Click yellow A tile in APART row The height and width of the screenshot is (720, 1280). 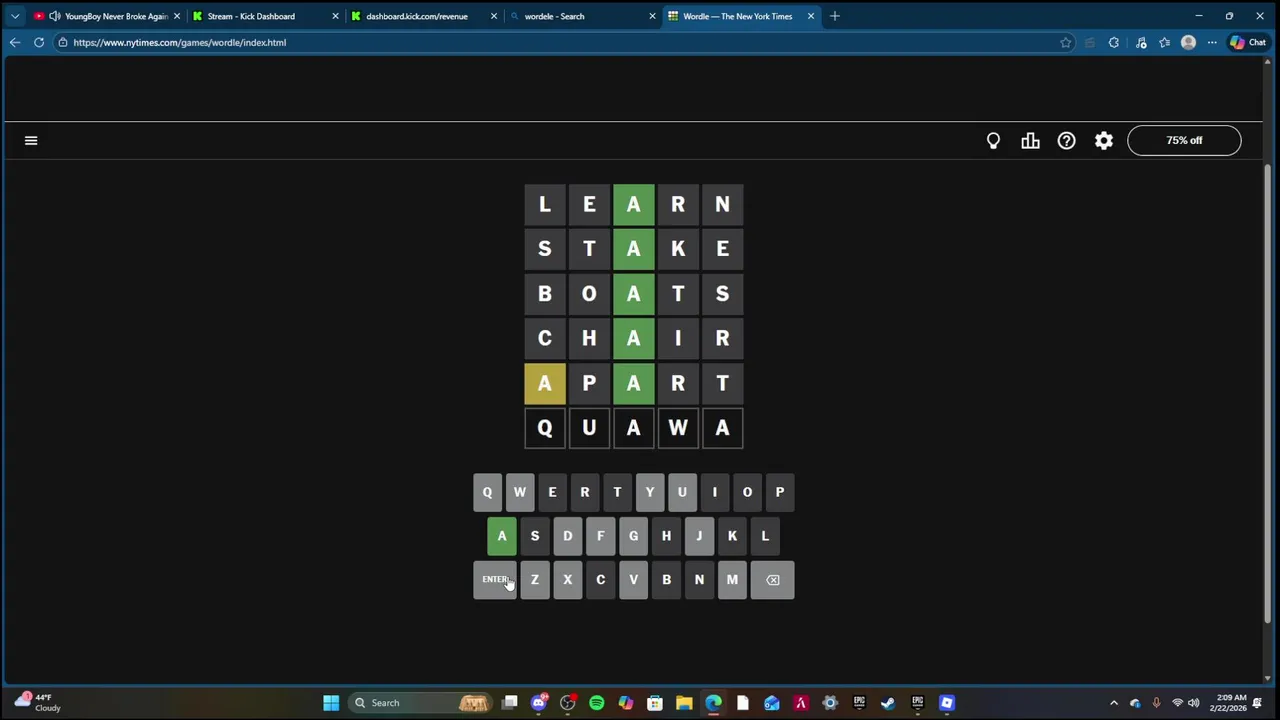(545, 384)
